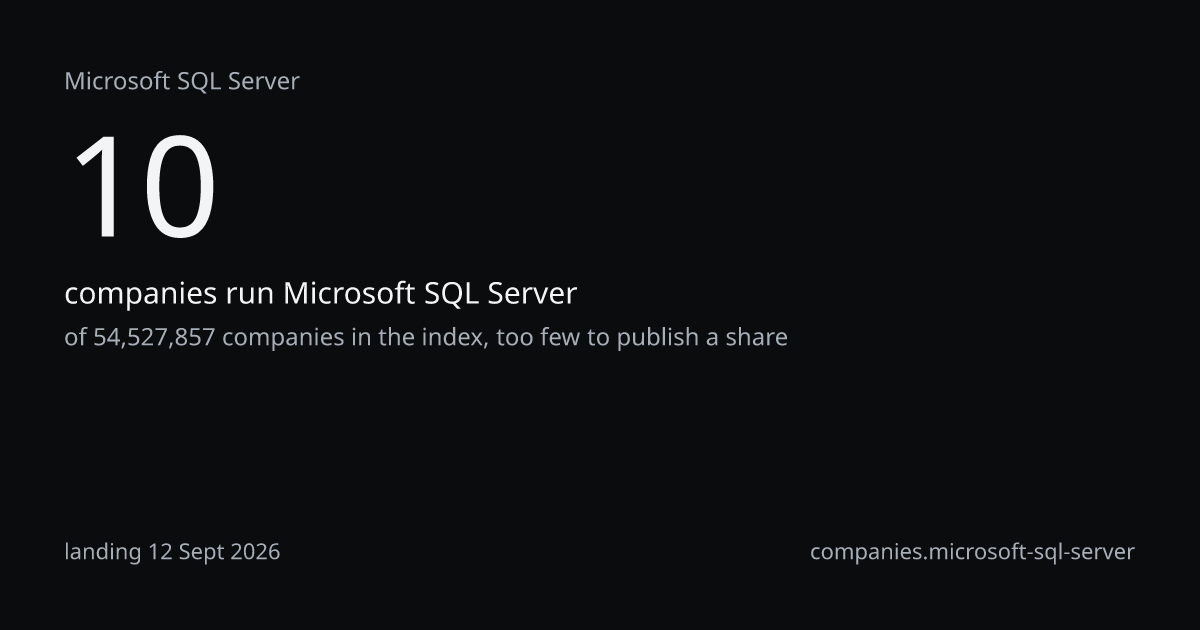Click the word Microsoft in the top title
Image resolution: width=1200 pixels, height=630 pixels.
click(x=117, y=82)
